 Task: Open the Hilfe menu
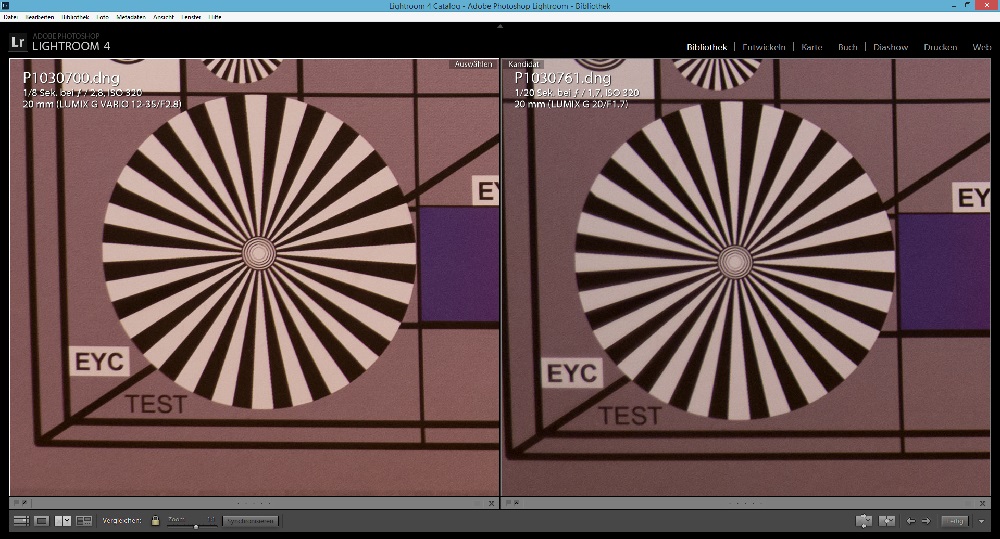pyautogui.click(x=216, y=17)
